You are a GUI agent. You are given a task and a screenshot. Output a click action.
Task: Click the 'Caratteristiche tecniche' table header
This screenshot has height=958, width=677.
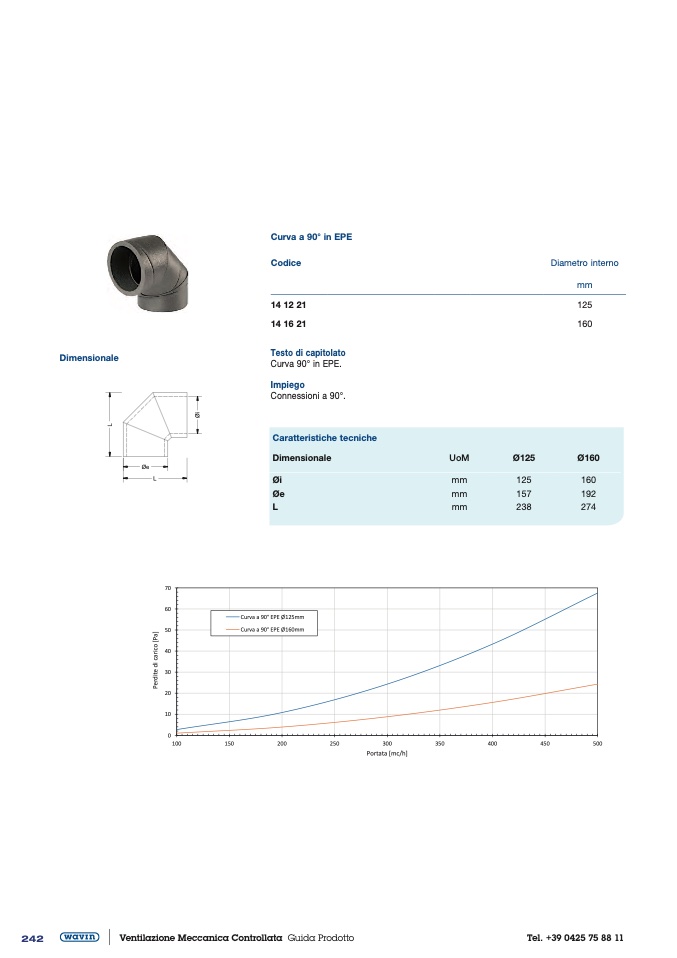[324, 438]
